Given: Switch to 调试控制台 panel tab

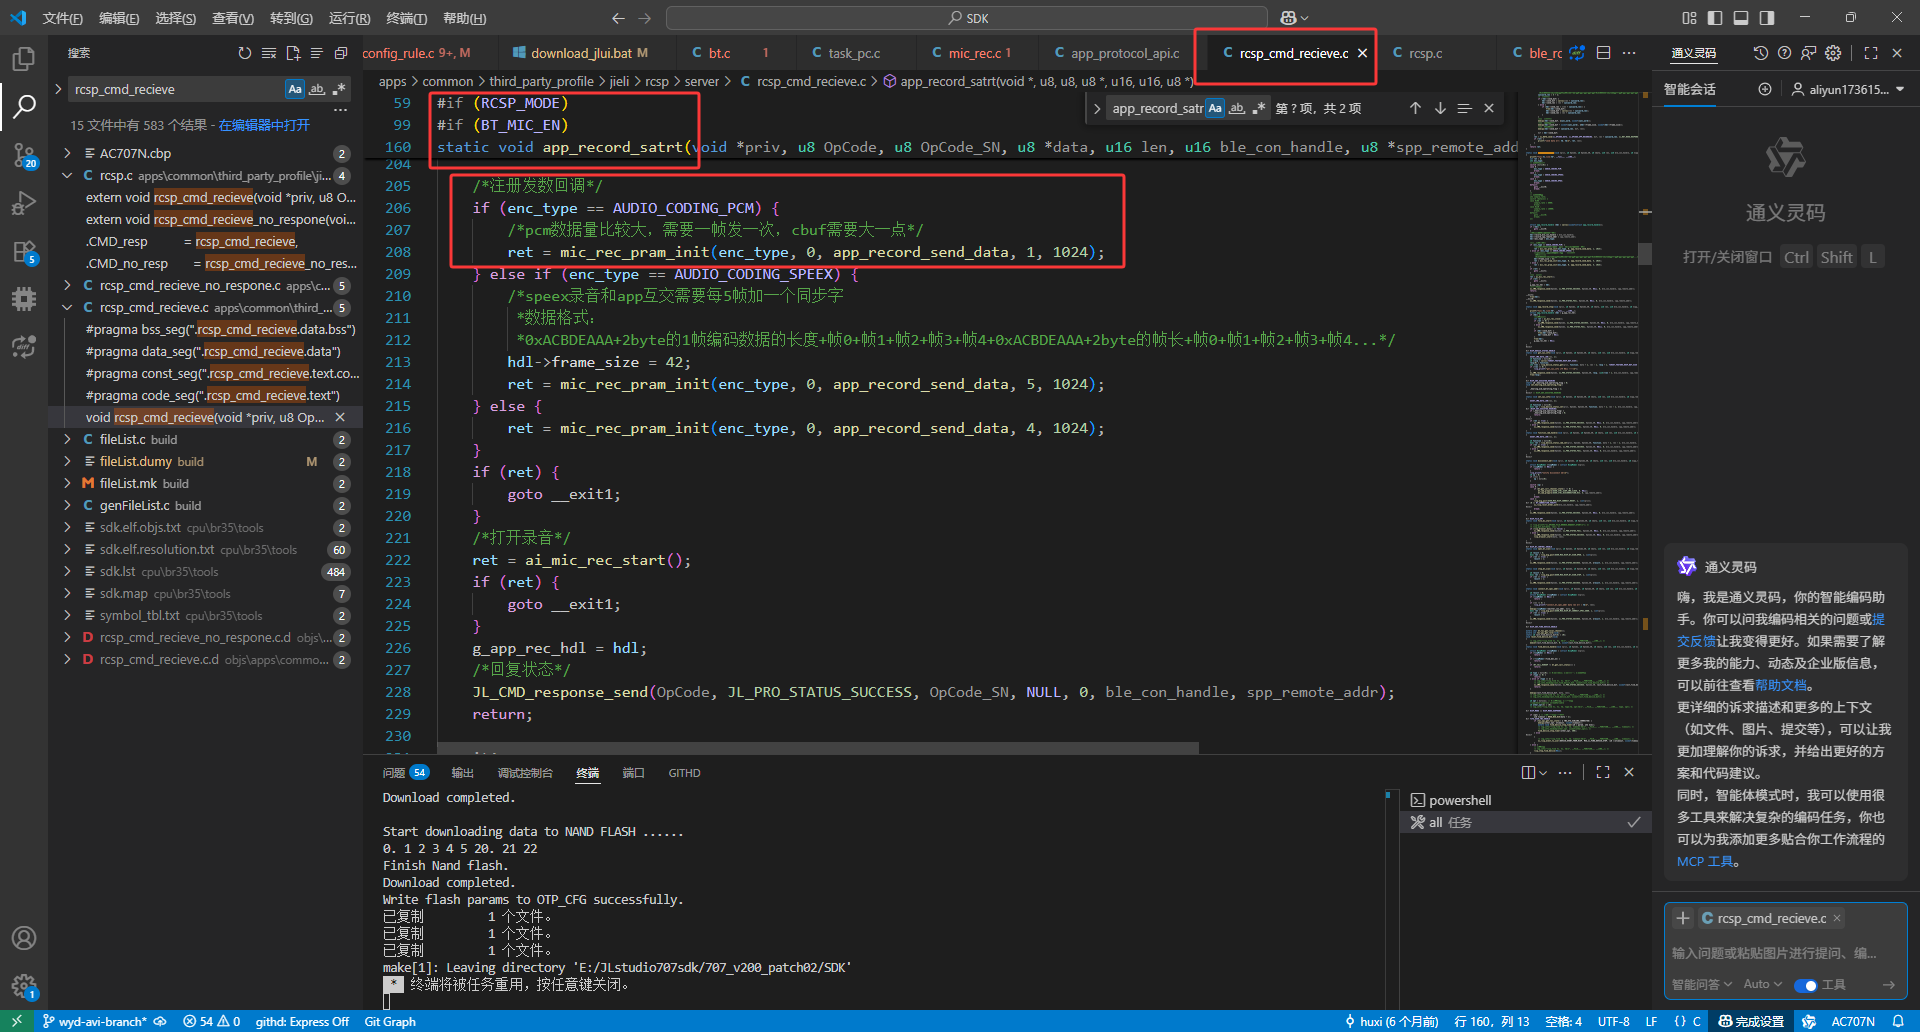Looking at the screenshot, I should pos(525,772).
